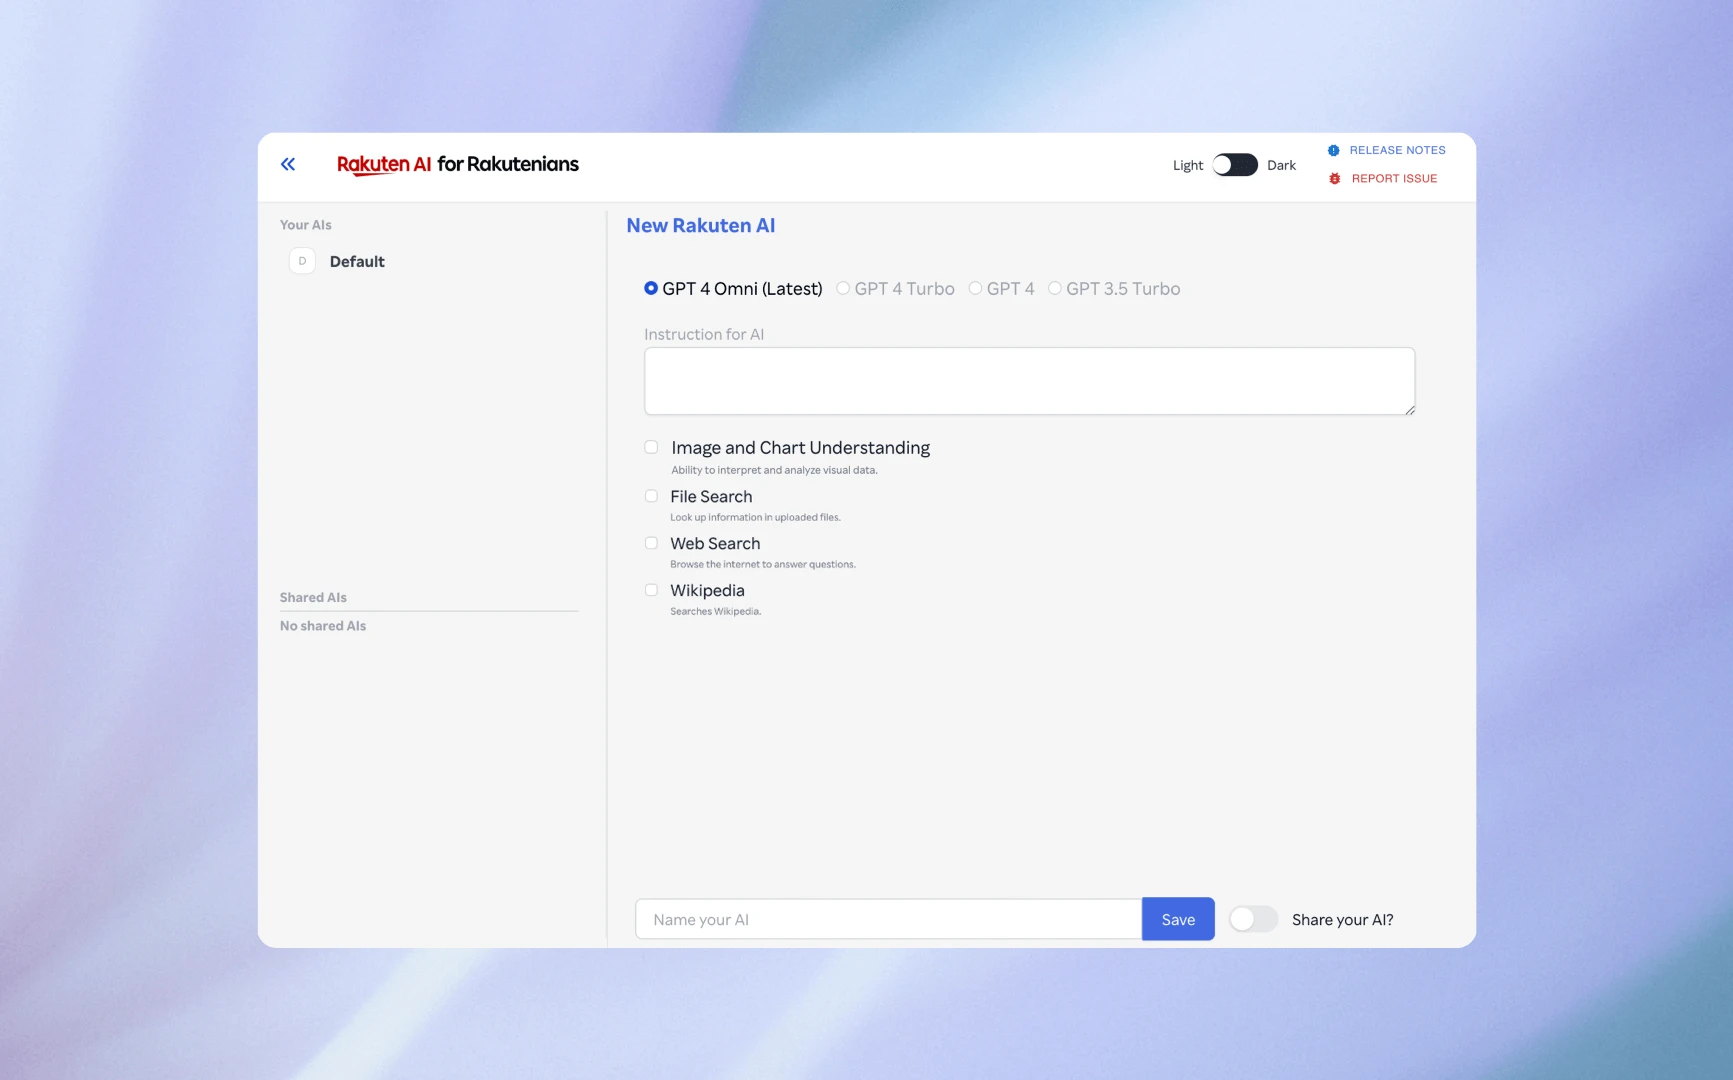Enable Image and Chart Understanding
1733x1080 pixels.
[651, 447]
